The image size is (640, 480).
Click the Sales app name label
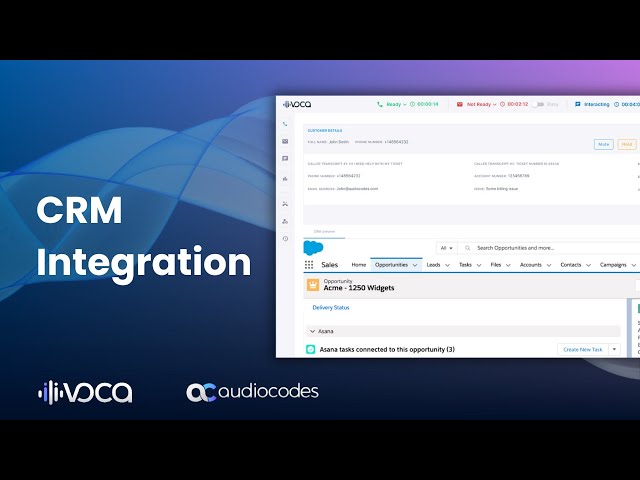pyautogui.click(x=329, y=265)
